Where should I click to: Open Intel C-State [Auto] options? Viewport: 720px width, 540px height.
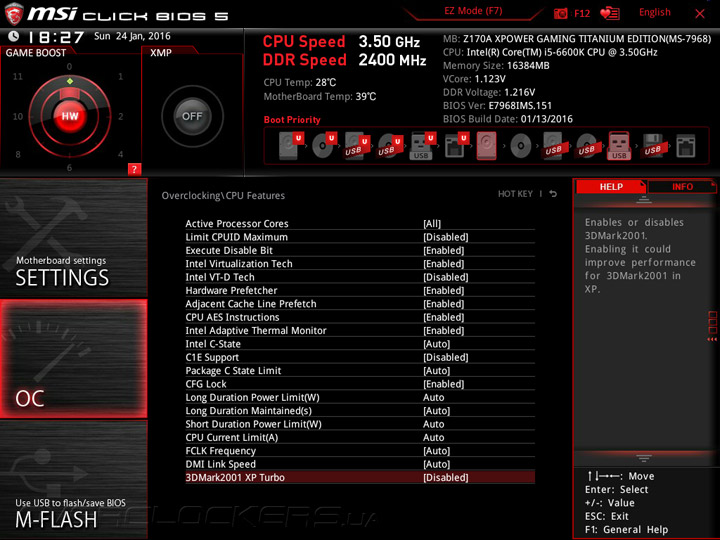pos(436,343)
